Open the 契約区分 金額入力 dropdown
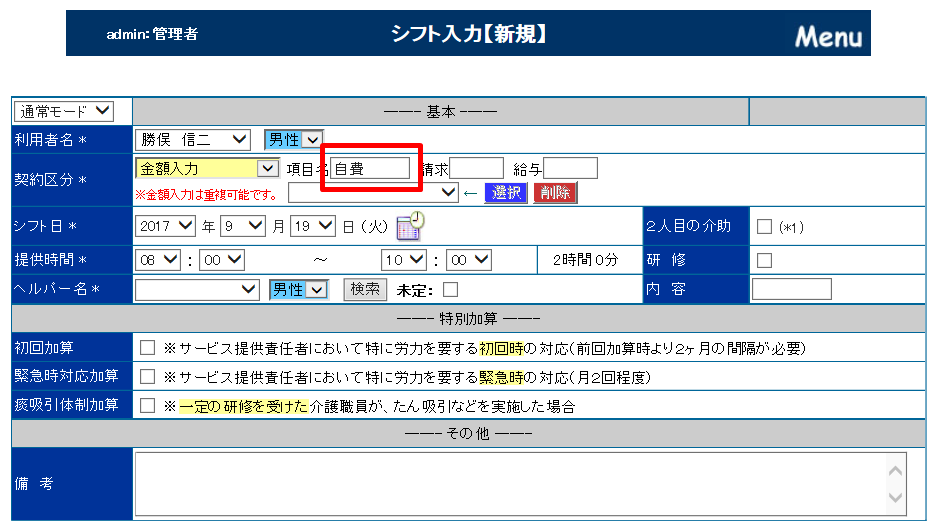 [x=207, y=168]
